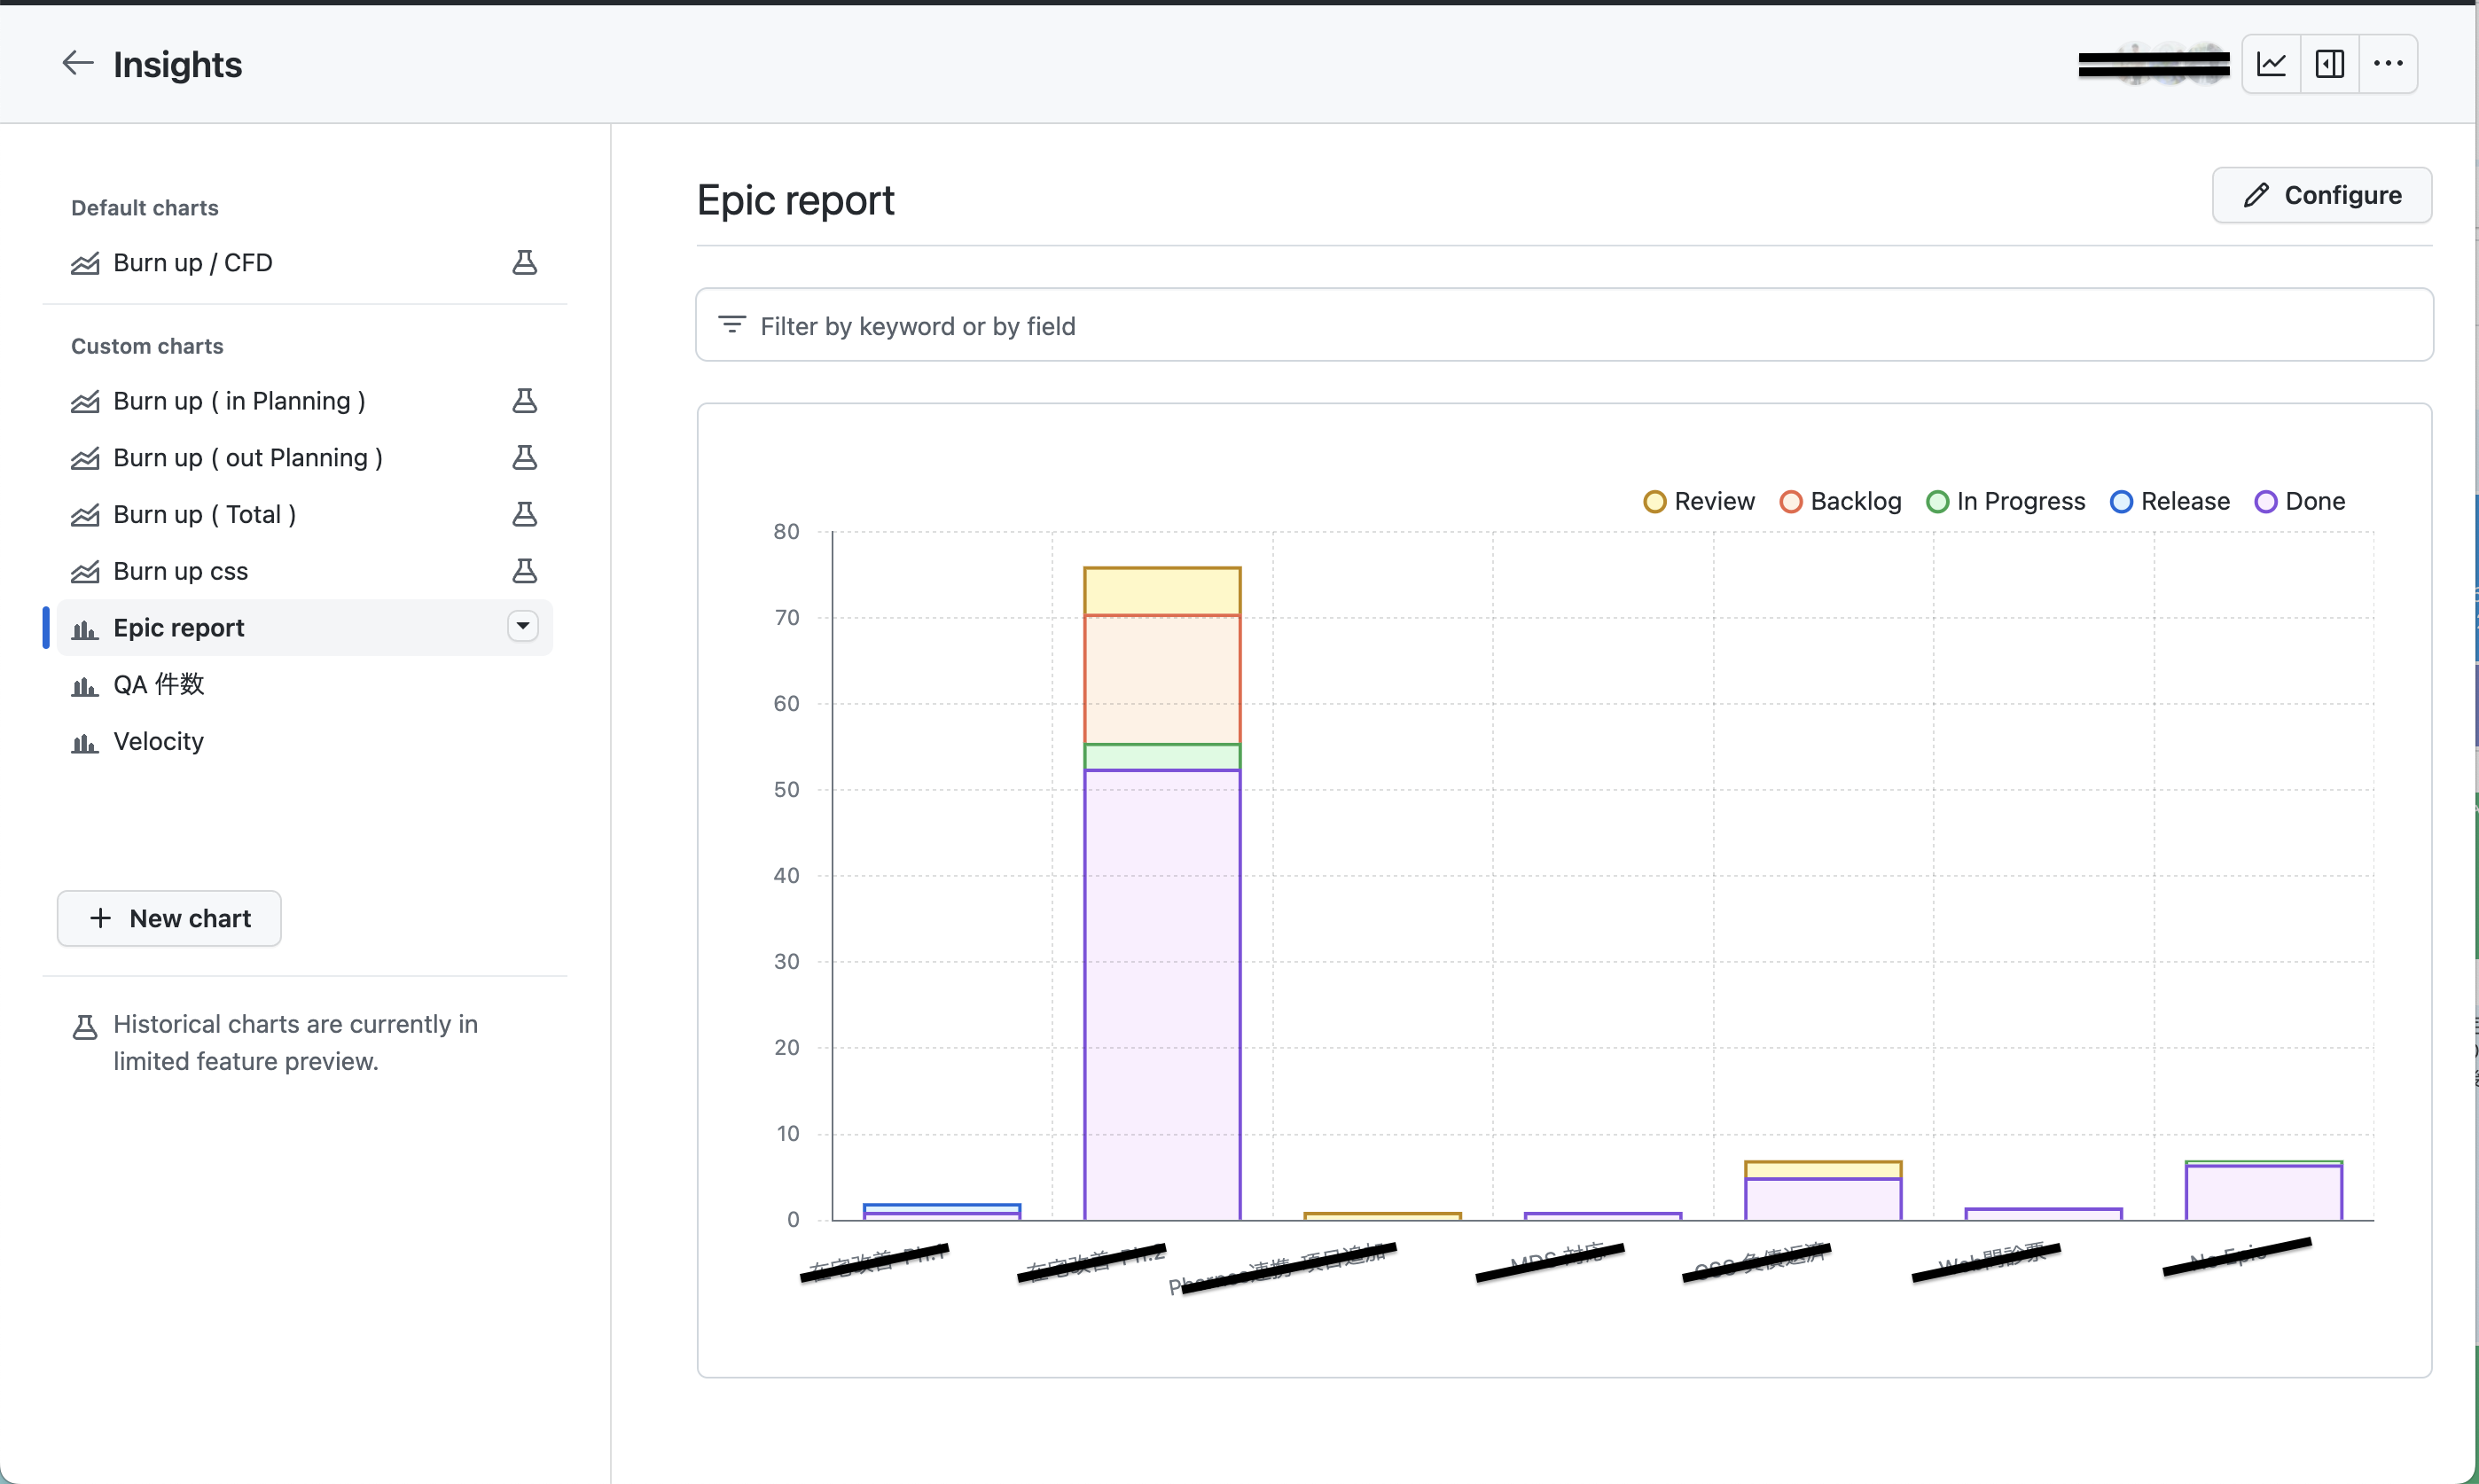This screenshot has width=2479, height=1484.
Task: Toggle the side panel layout icon
Action: click(x=2329, y=64)
